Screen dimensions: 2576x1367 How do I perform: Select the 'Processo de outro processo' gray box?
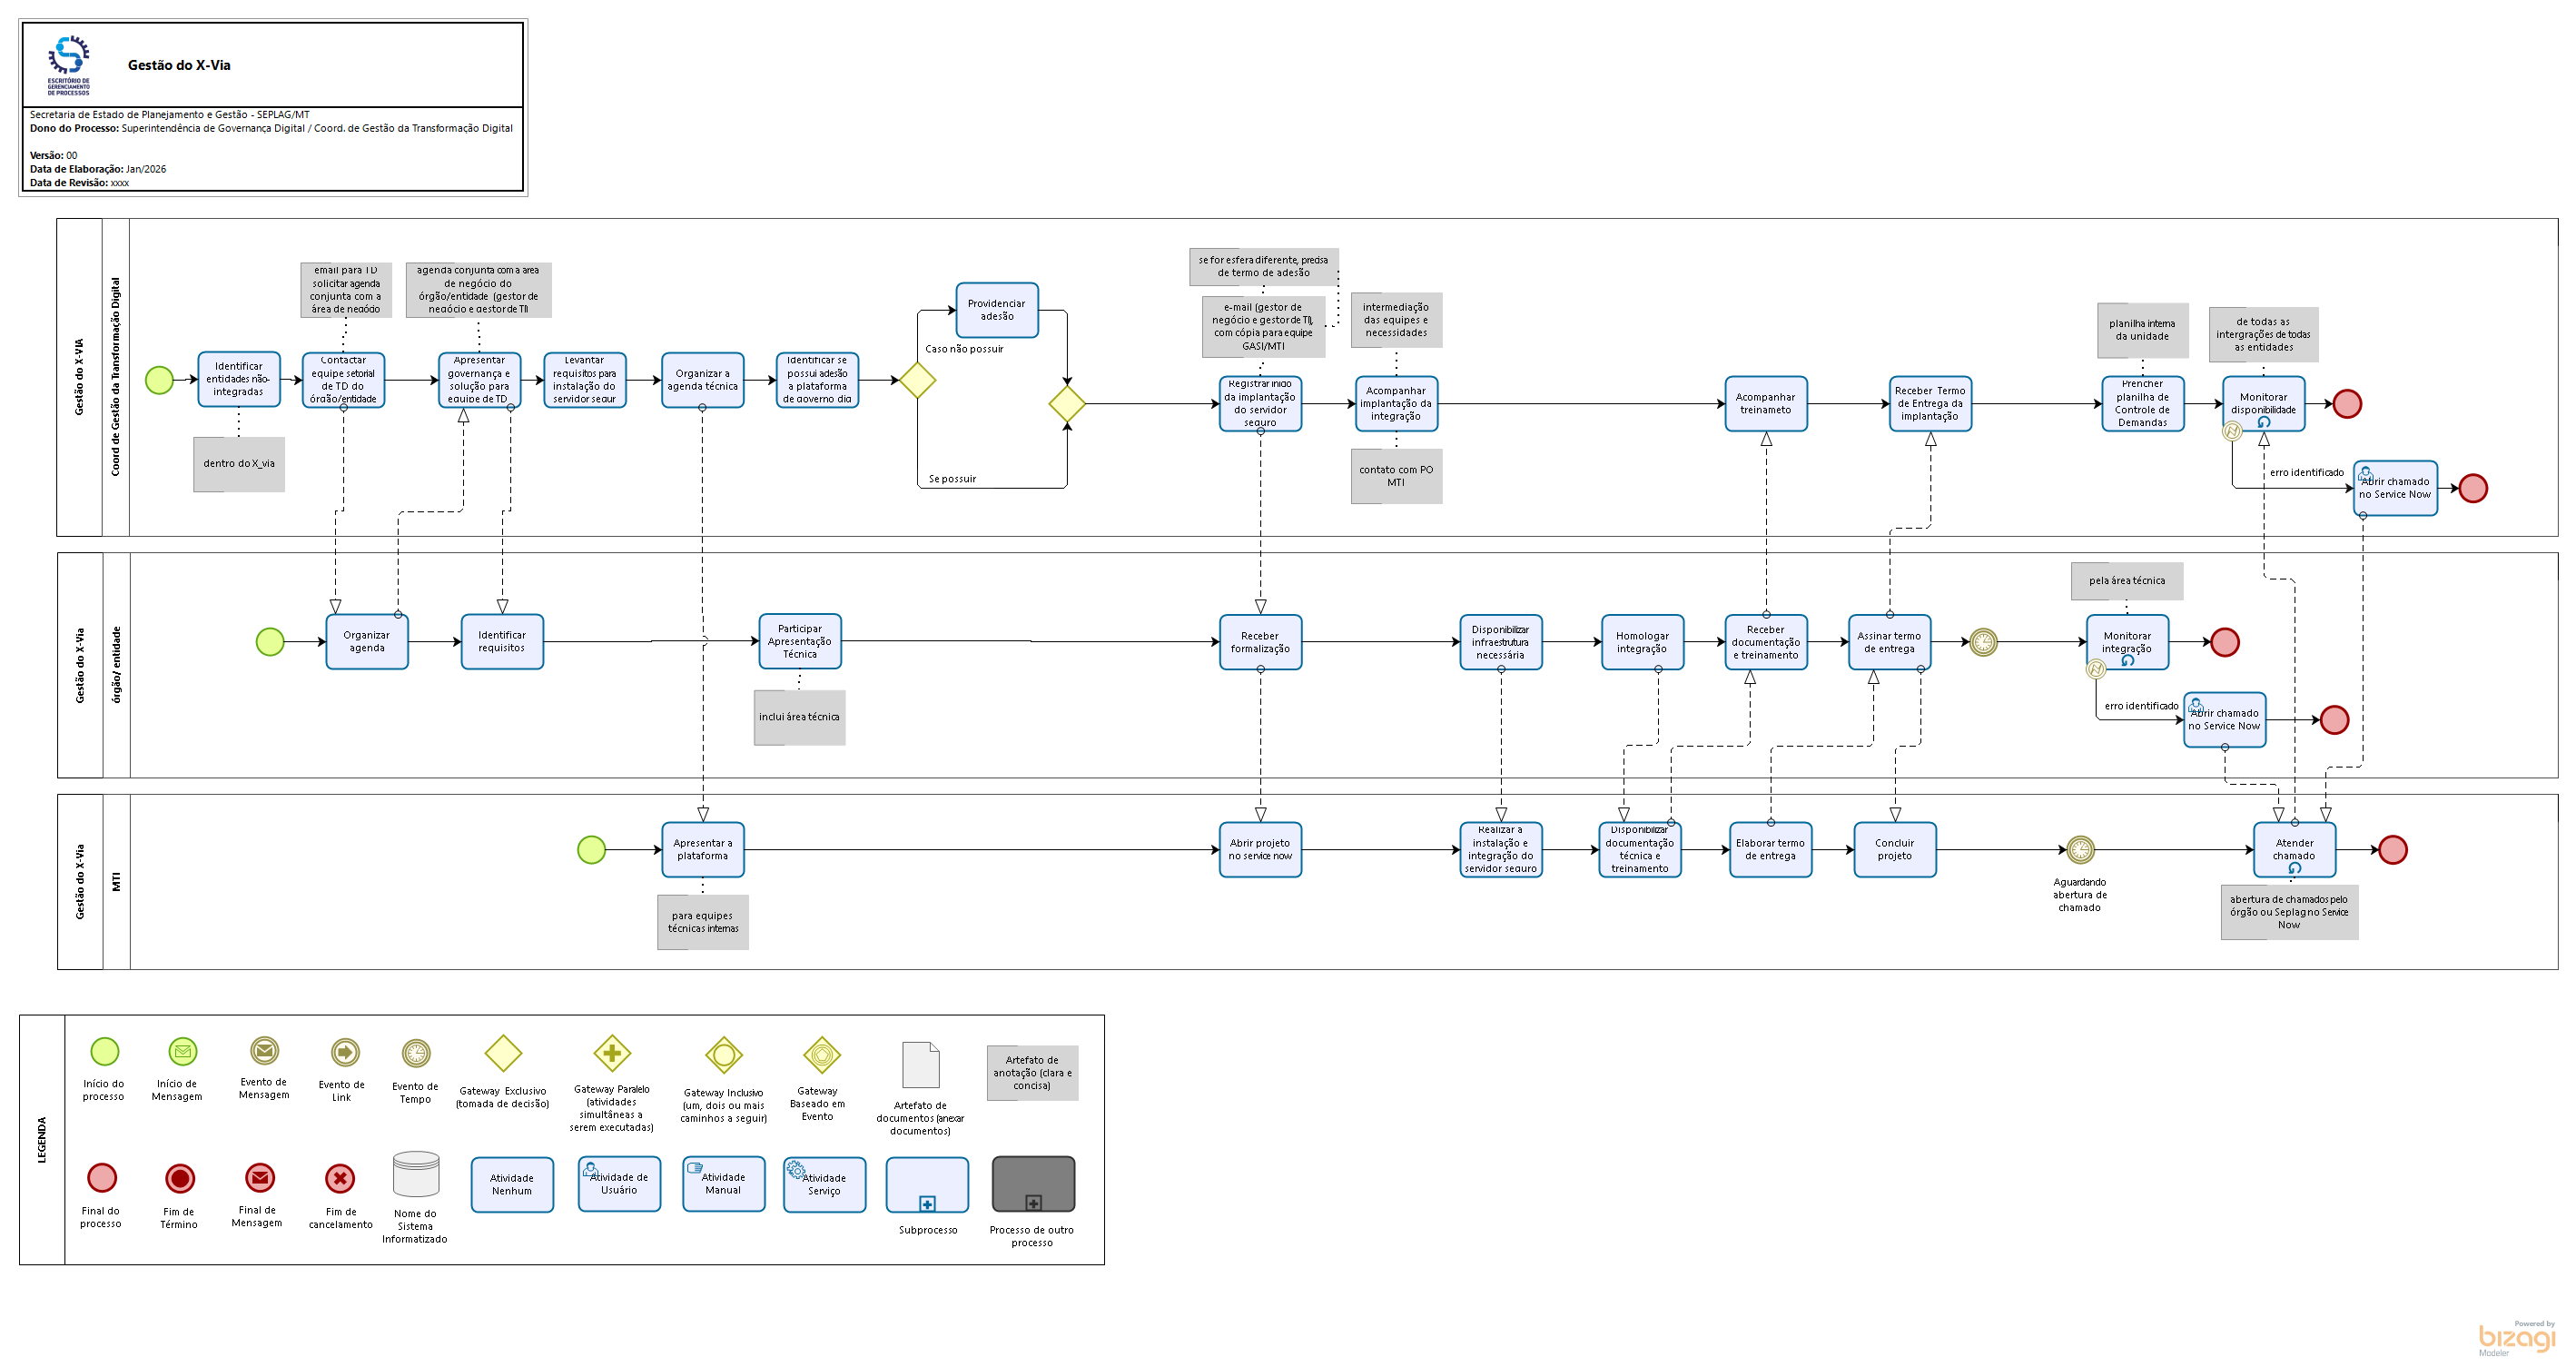pyautogui.click(x=1033, y=1185)
